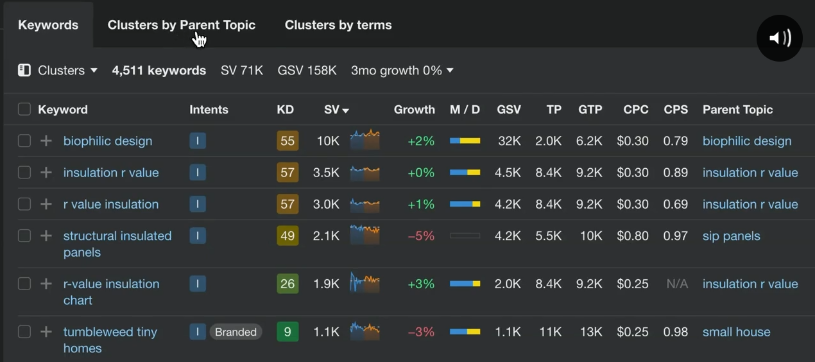Add insulation r value with plus icon
The width and height of the screenshot is (815, 362).
pos(46,173)
